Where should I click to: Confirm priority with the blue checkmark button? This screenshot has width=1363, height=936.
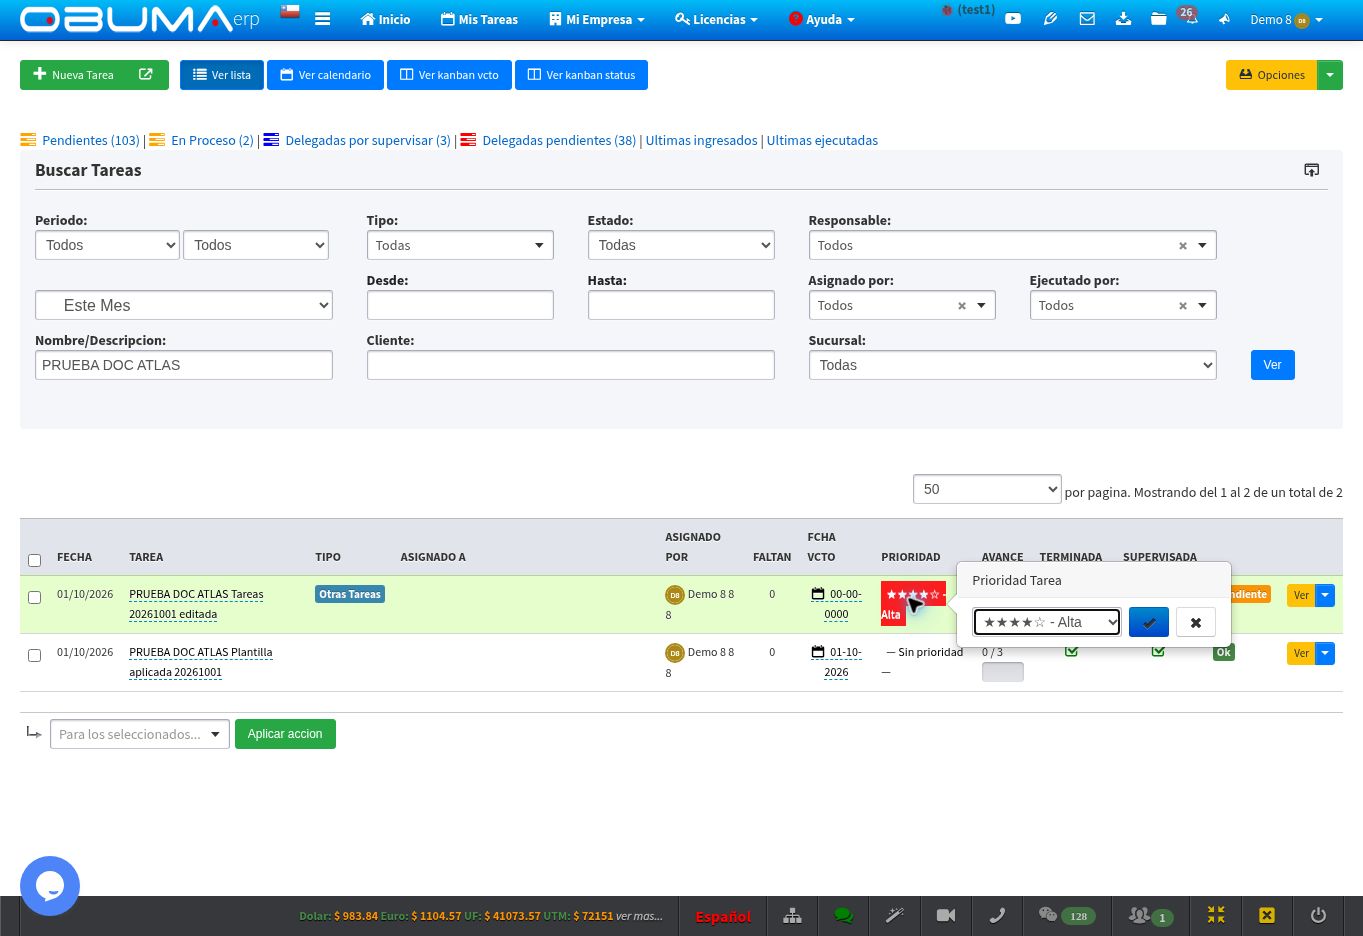click(1149, 622)
